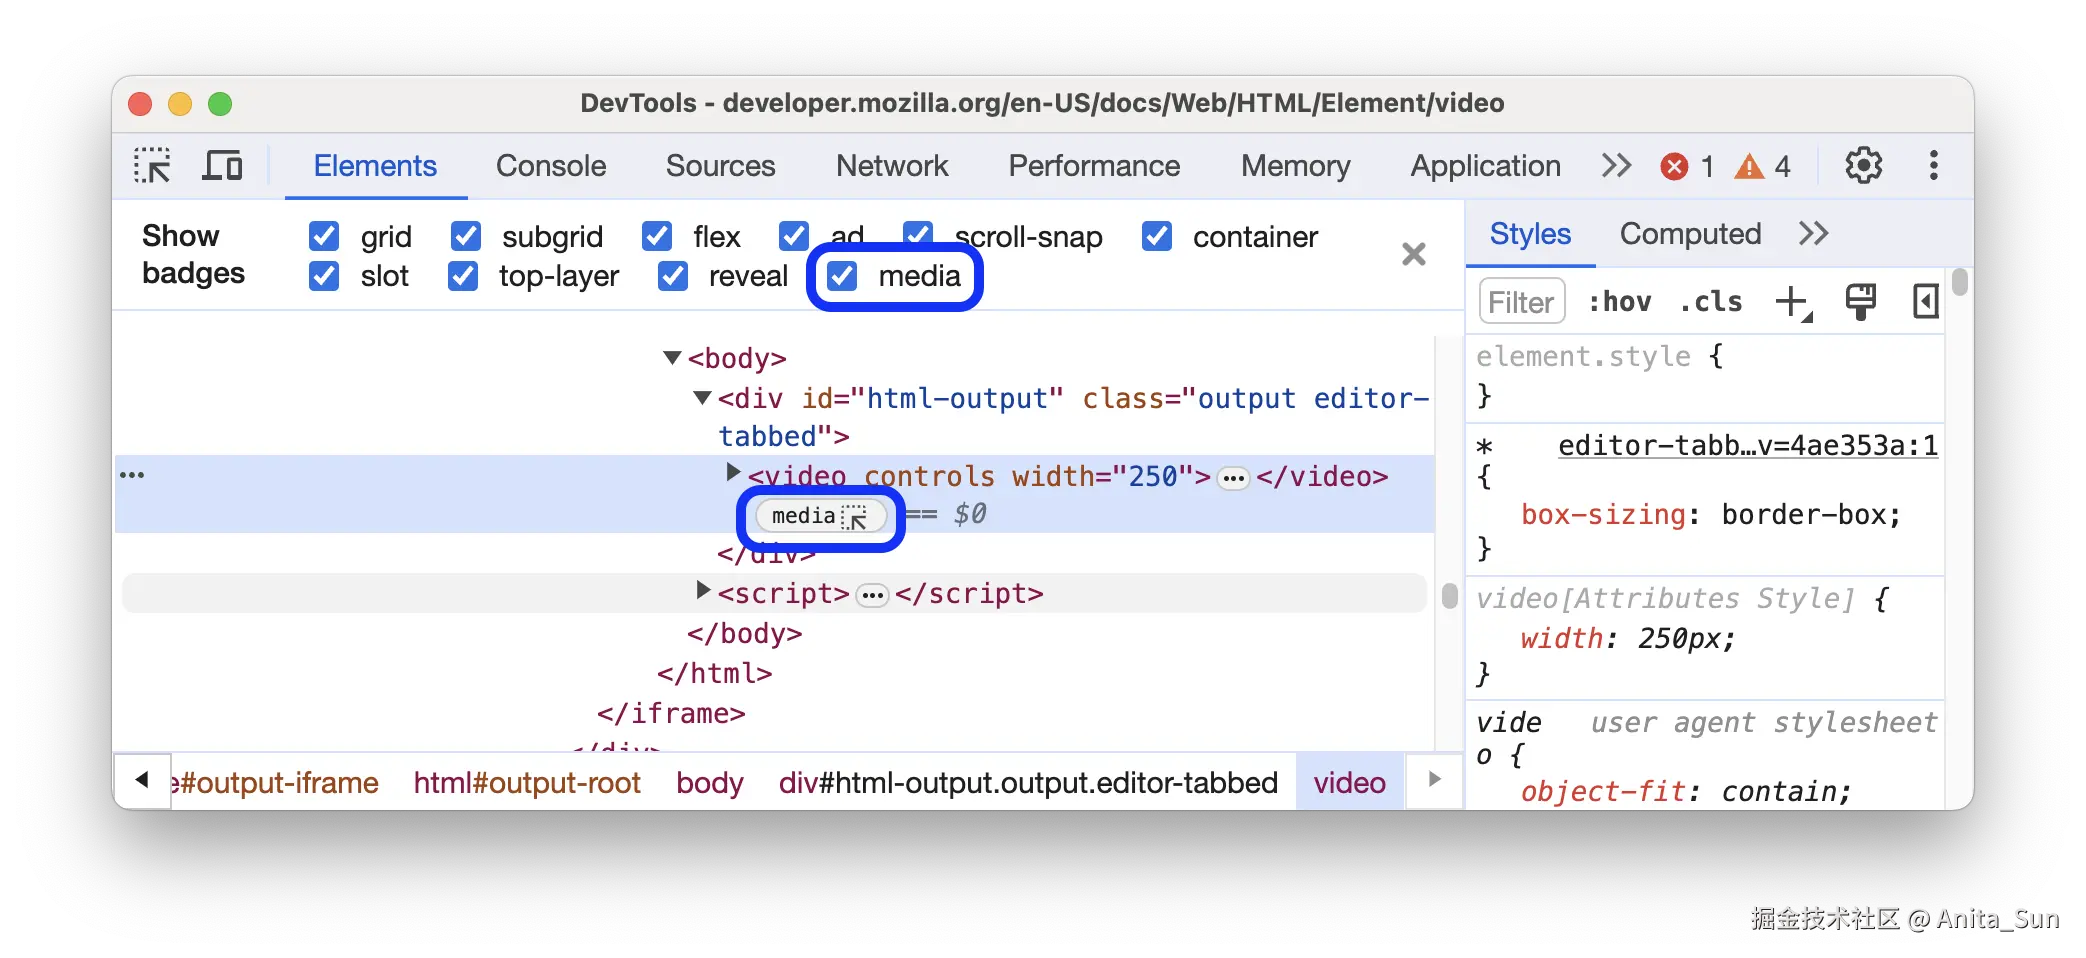Expand the script element node
2086x958 pixels.
(x=703, y=590)
